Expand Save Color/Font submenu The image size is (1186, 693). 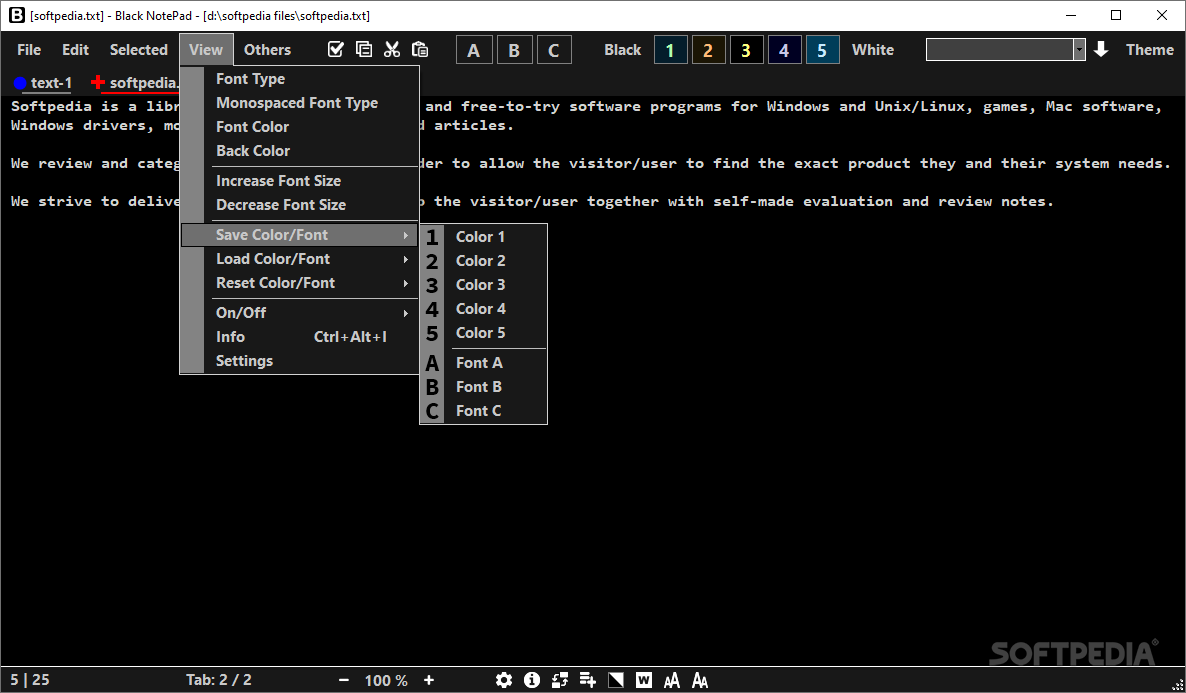tap(300, 235)
